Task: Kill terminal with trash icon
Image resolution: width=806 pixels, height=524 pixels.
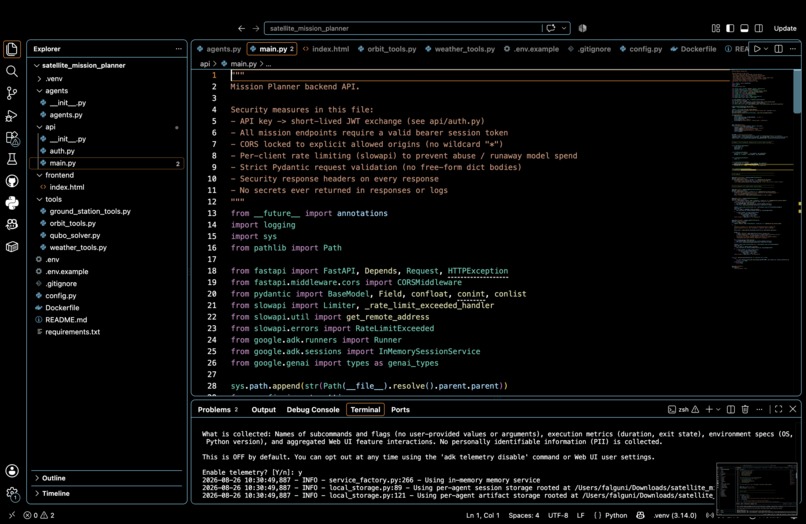Action: tap(745, 409)
